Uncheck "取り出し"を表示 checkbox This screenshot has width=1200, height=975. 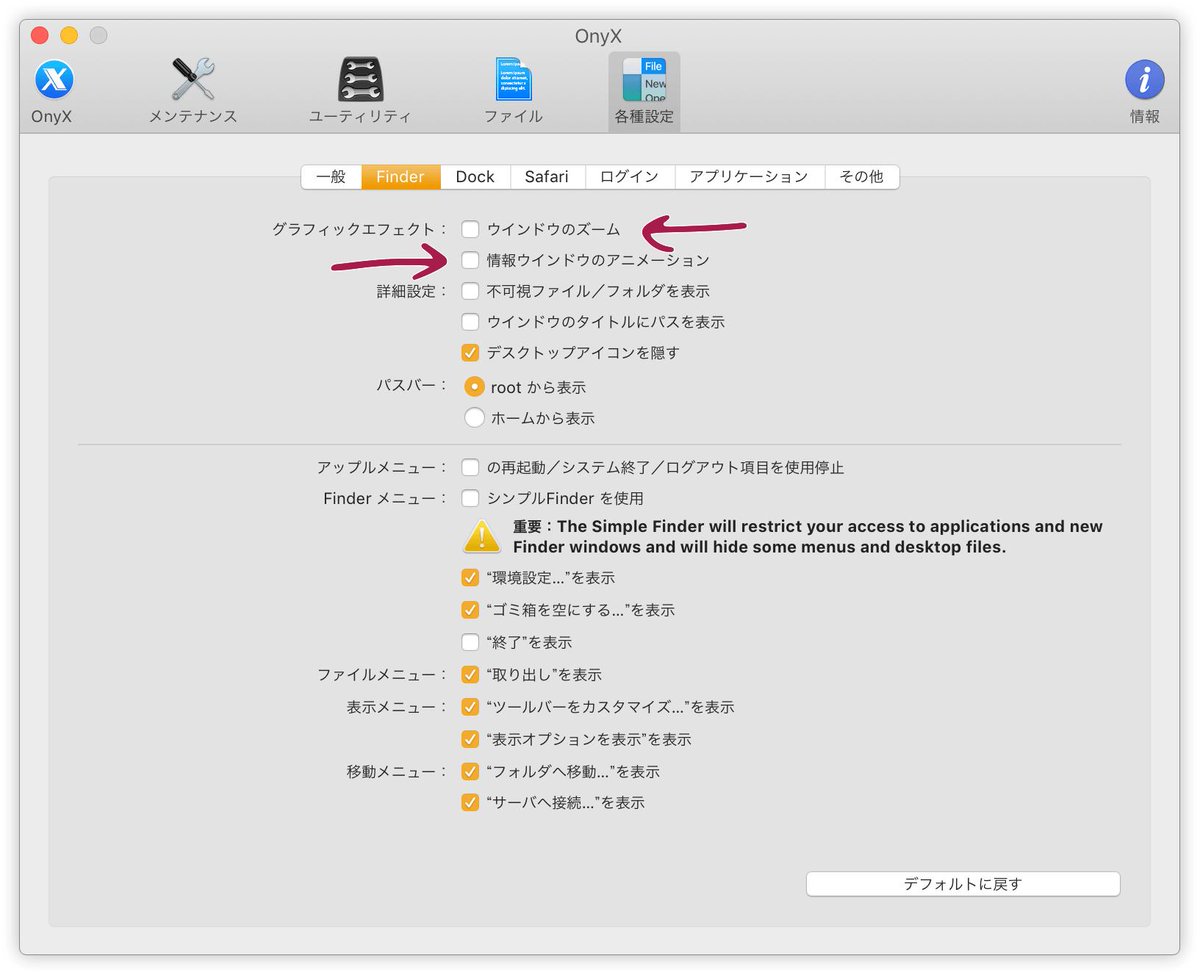[x=470, y=675]
